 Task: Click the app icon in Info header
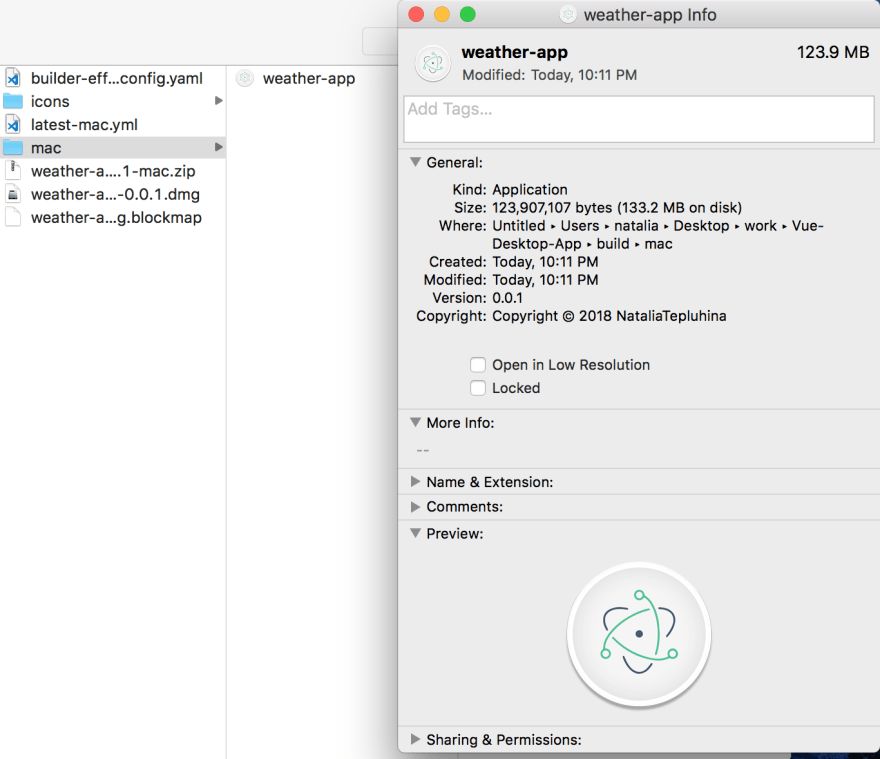[x=432, y=63]
